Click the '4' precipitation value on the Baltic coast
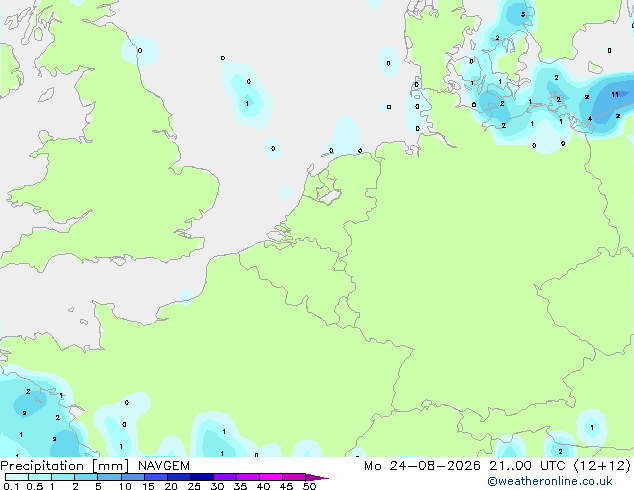The height and width of the screenshot is (490, 634). [590, 119]
